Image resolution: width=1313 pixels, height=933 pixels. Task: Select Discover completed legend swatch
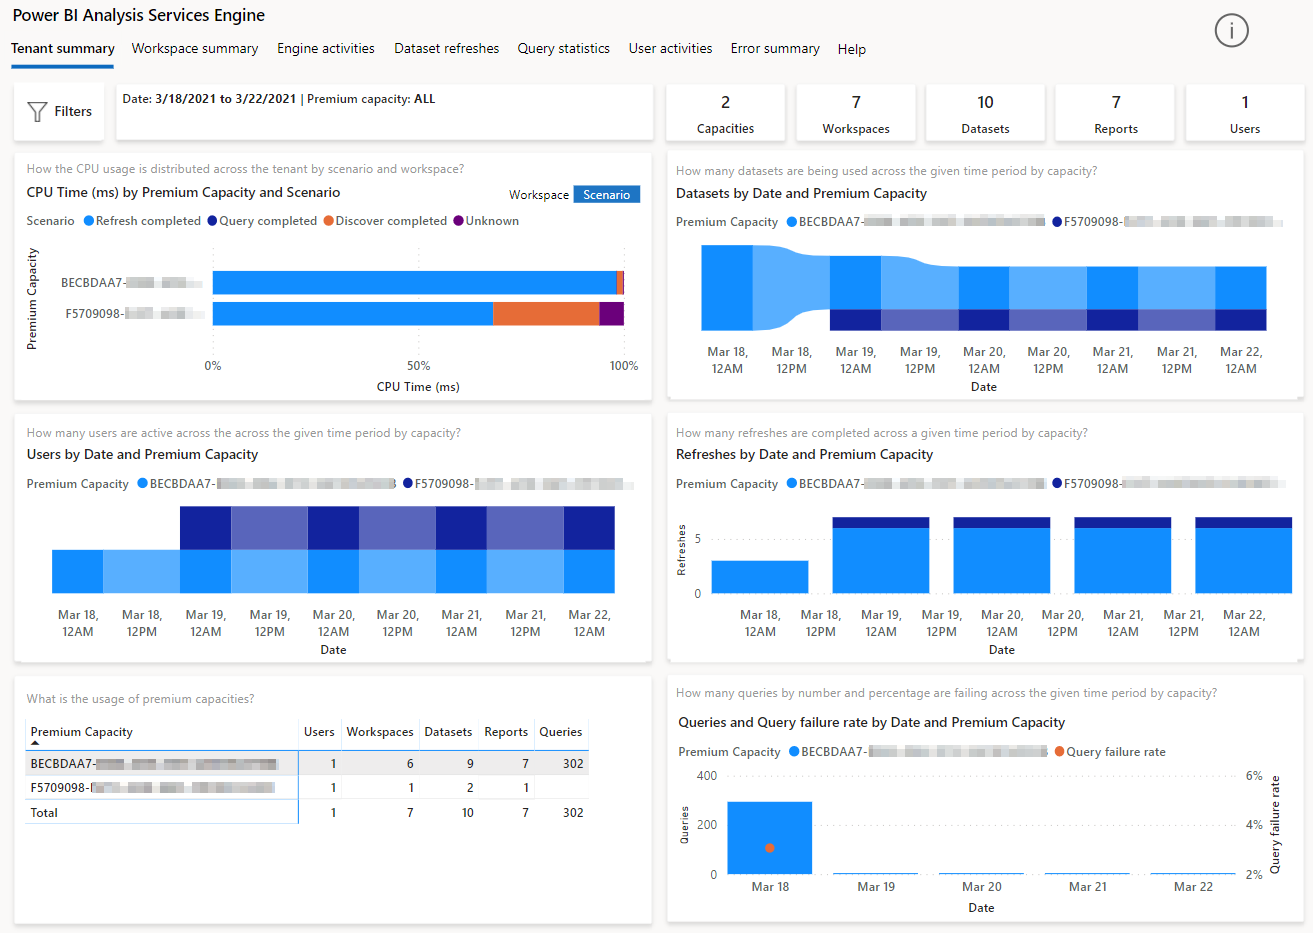tap(328, 221)
